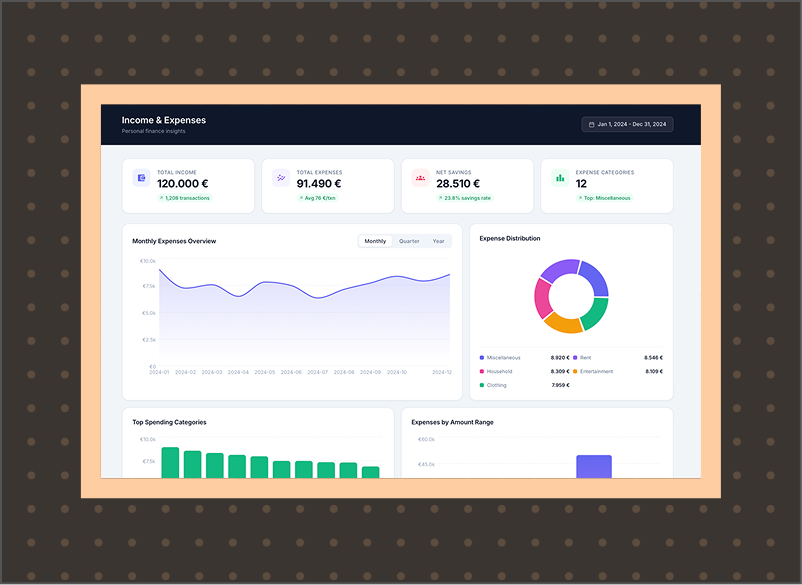This screenshot has width=802, height=585.
Task: Click the green Clothing legend dot
Action: coord(482,385)
